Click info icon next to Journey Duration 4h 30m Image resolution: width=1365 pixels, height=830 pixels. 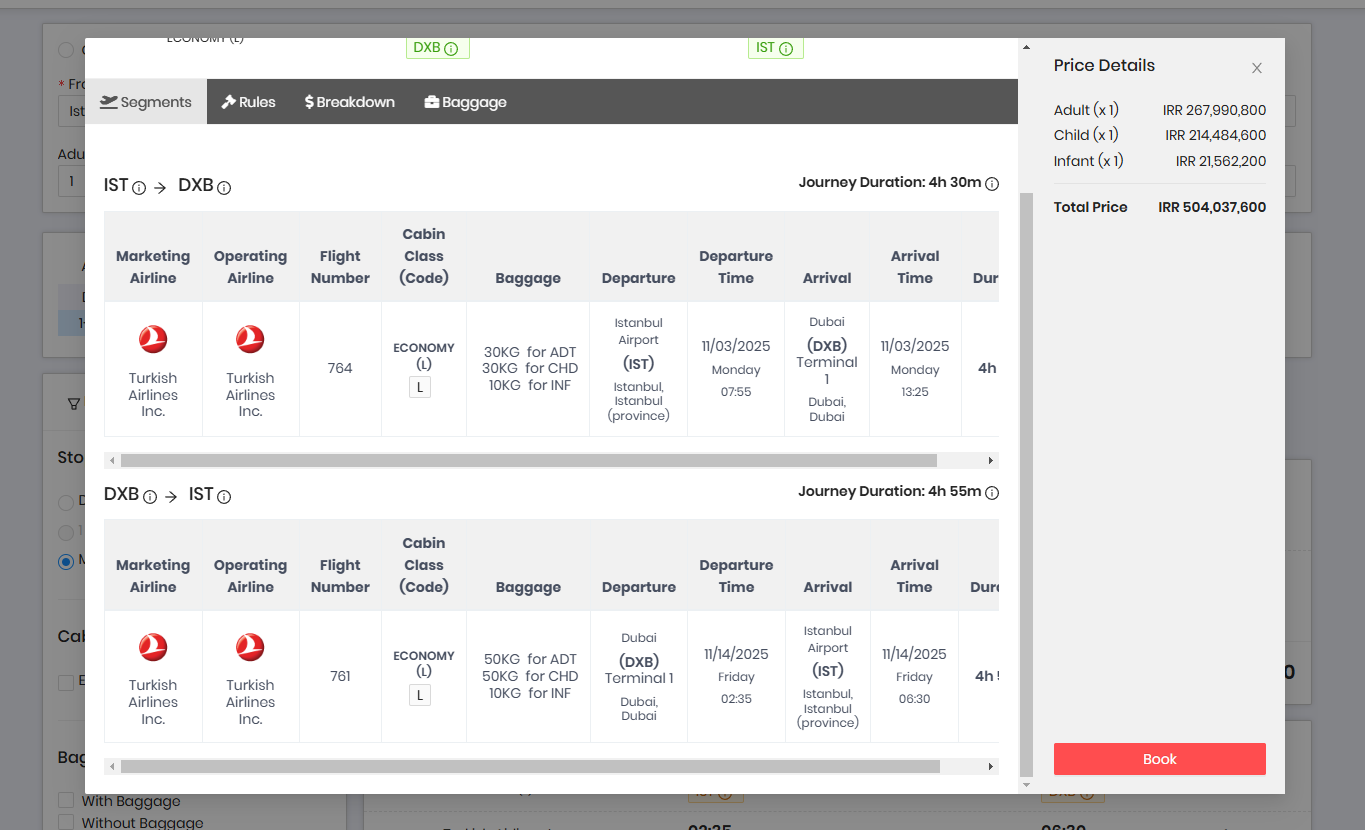tap(992, 184)
